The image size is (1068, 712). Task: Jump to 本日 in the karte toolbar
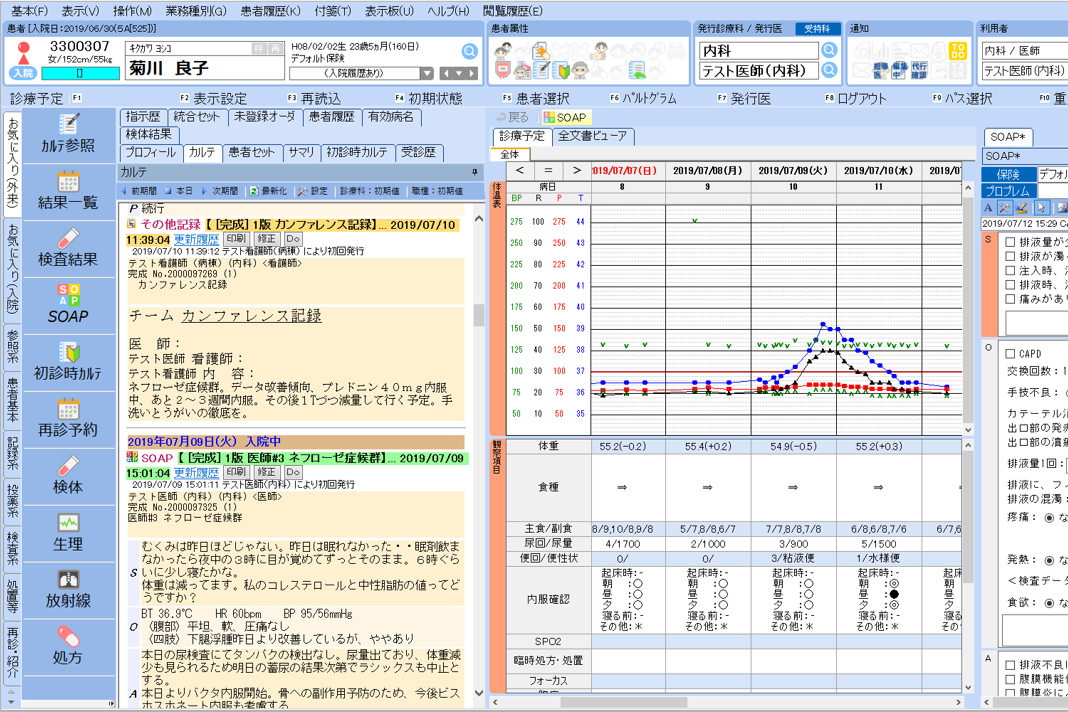(179, 191)
